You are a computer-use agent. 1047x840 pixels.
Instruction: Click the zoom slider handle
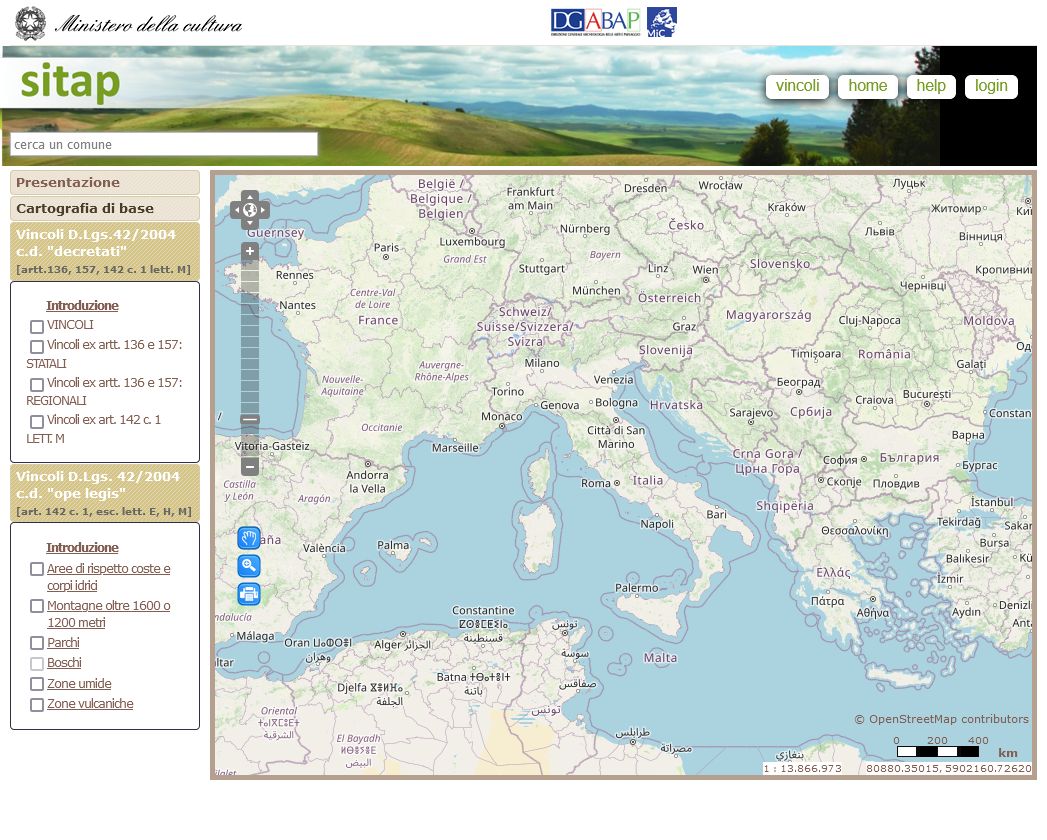pos(250,419)
